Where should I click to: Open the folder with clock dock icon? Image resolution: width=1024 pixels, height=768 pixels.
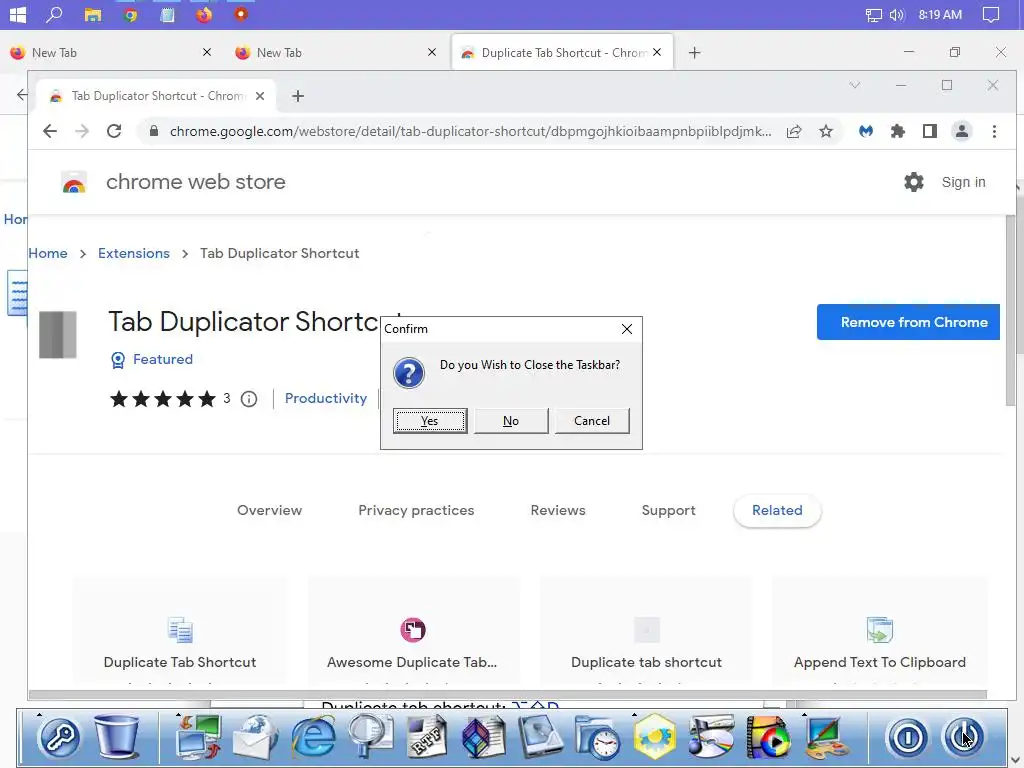(x=597, y=737)
